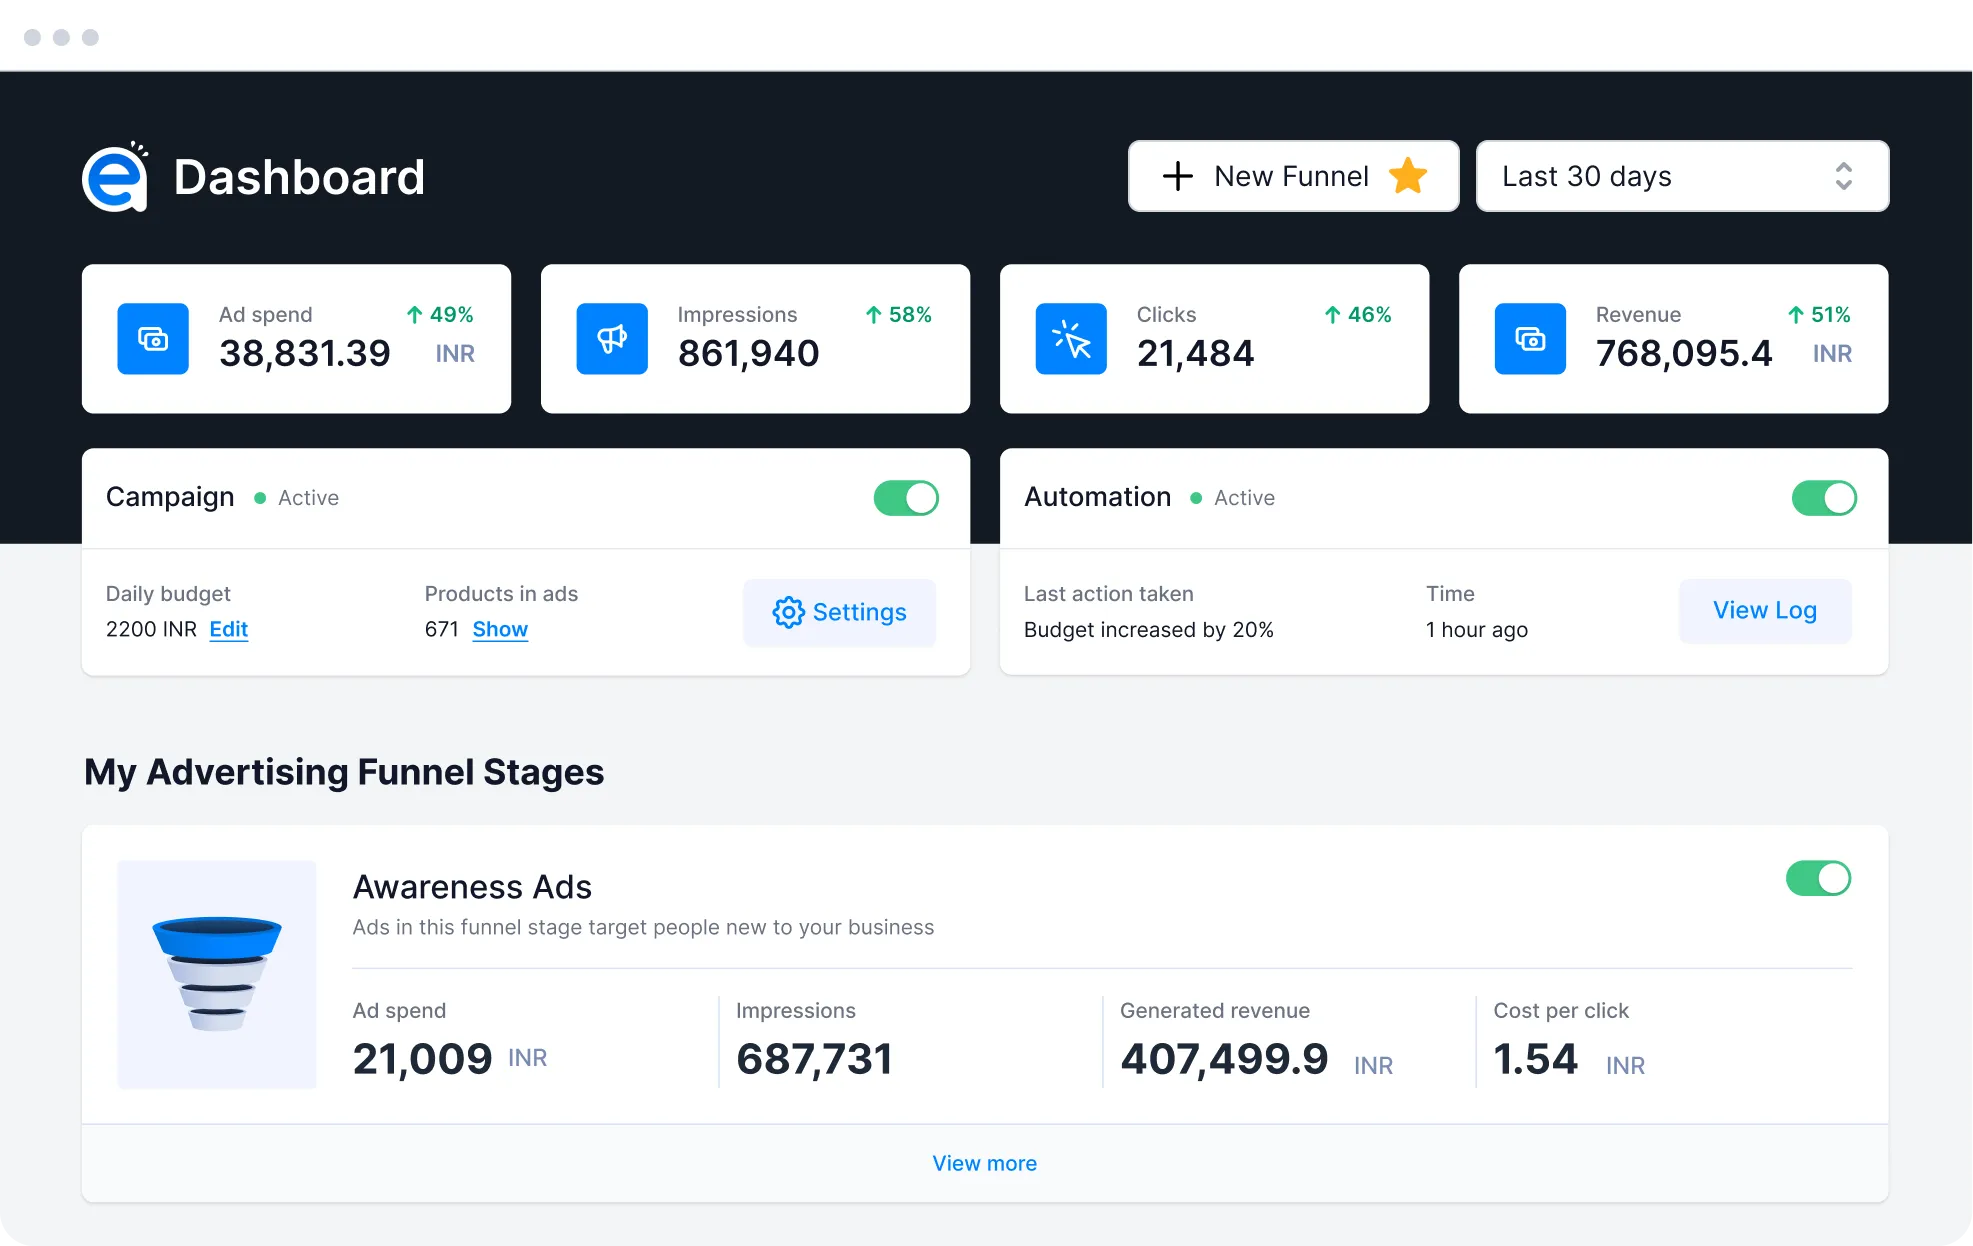Turn off the Automation toggle
This screenshot has width=1973, height=1246.
tap(1824, 497)
